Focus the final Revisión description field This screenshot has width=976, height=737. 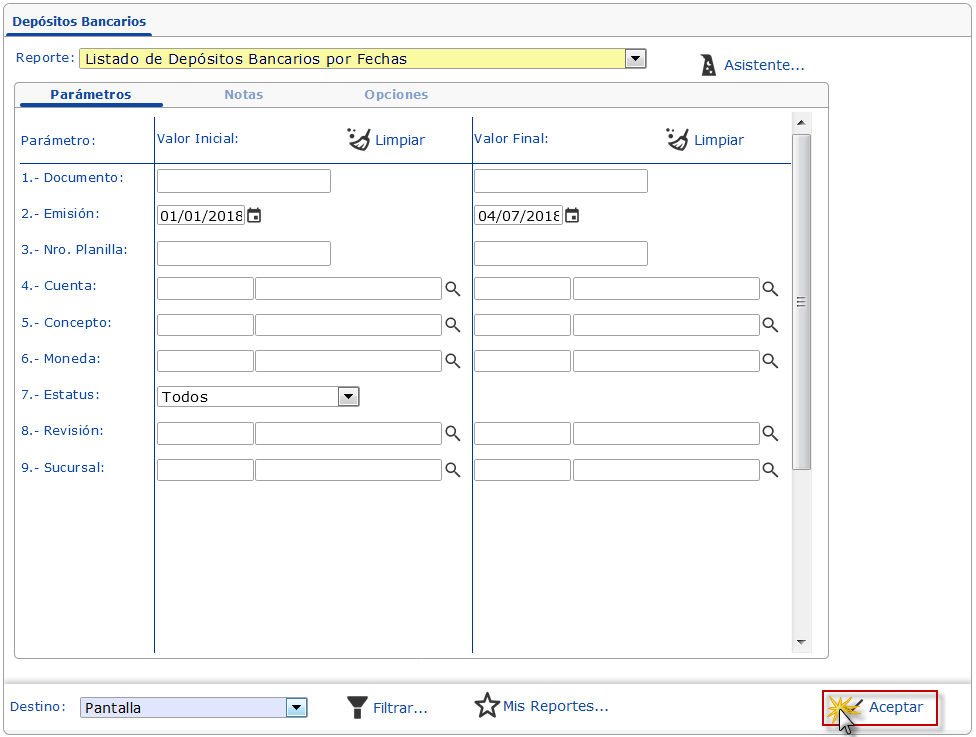click(666, 433)
